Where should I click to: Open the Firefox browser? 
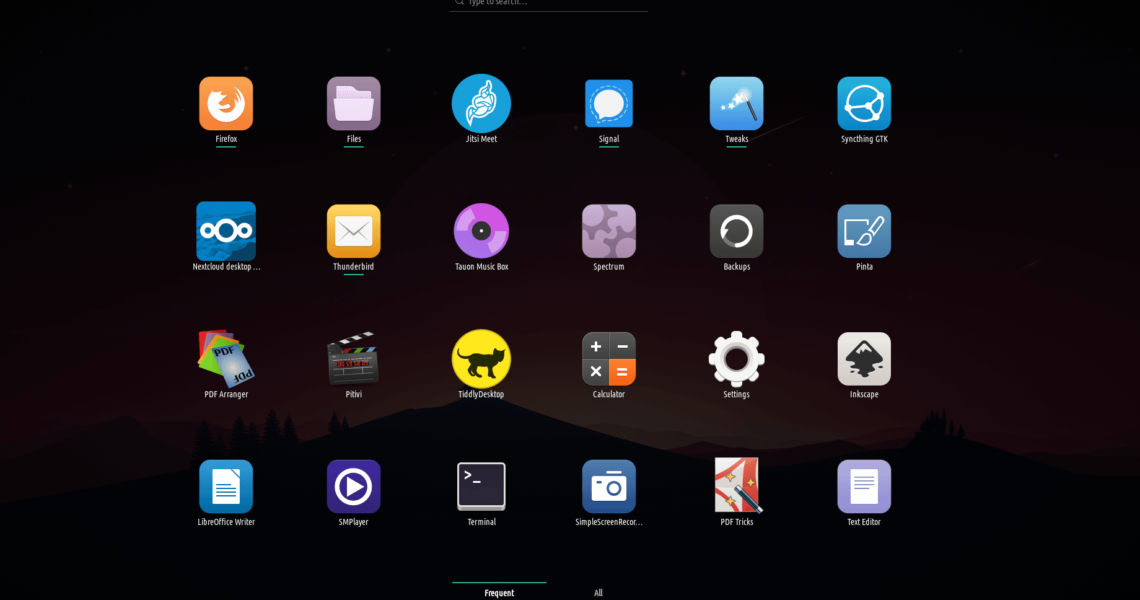click(226, 104)
